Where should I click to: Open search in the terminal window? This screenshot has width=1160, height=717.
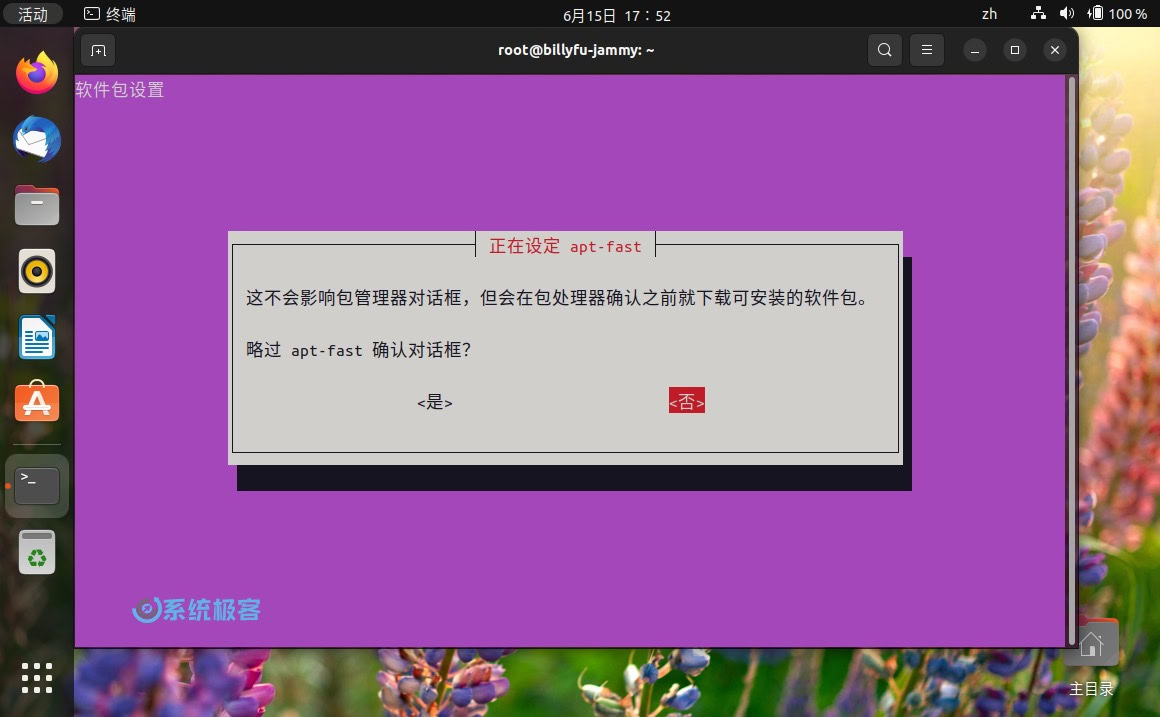884,50
